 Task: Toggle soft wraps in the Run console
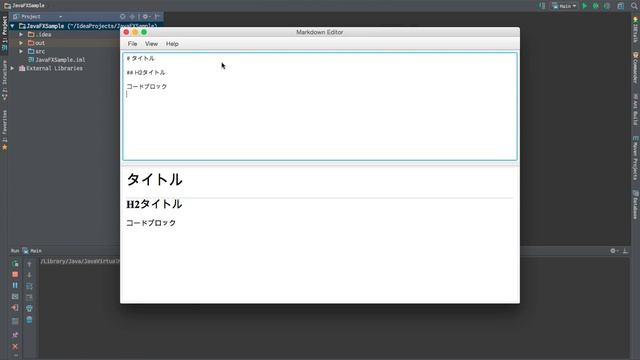(29, 286)
